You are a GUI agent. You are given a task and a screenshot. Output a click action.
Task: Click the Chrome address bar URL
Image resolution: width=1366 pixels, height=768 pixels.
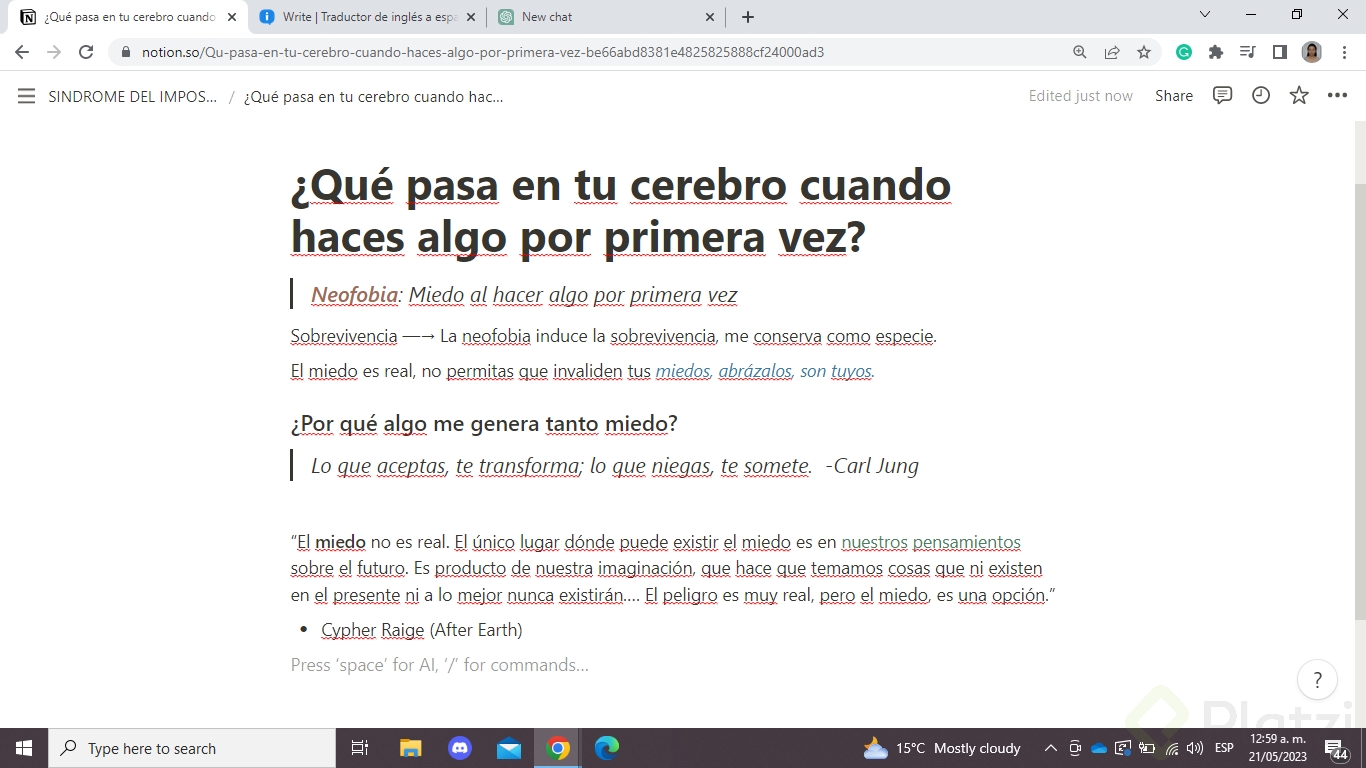(483, 52)
